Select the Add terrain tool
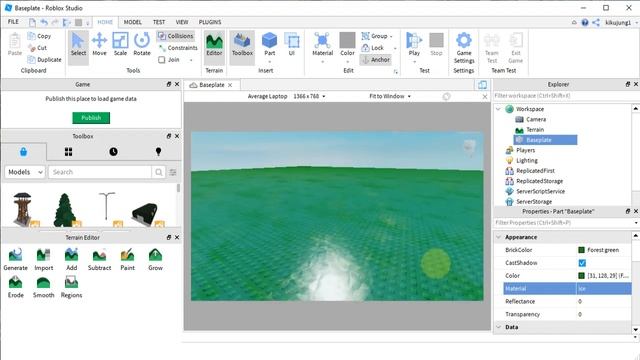 tap(71, 260)
